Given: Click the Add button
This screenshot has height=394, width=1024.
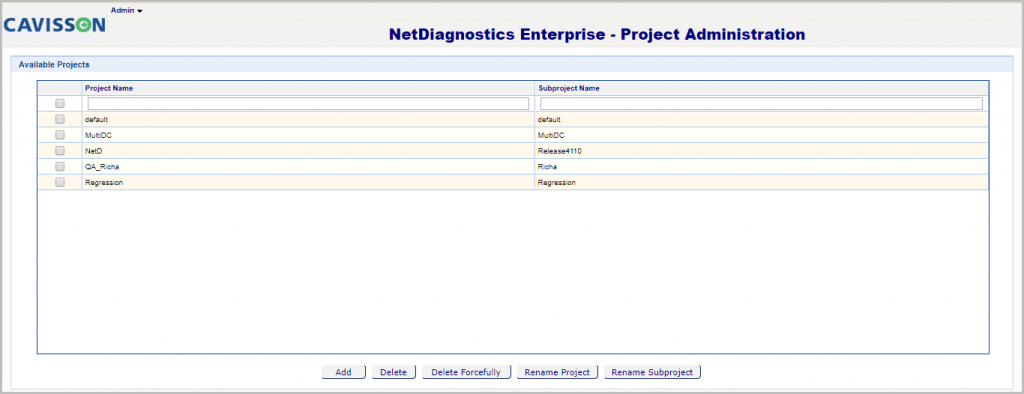Looking at the screenshot, I should [x=344, y=372].
